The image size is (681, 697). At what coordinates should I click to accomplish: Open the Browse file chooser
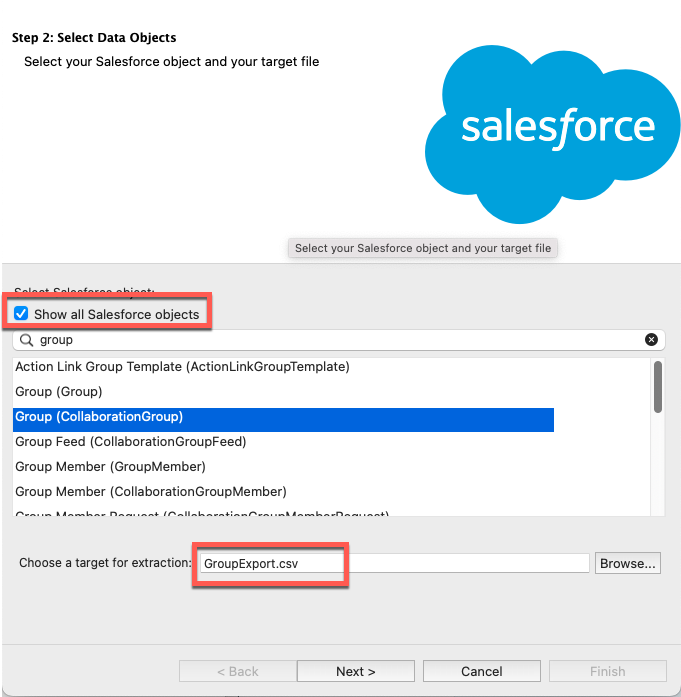(x=627, y=563)
